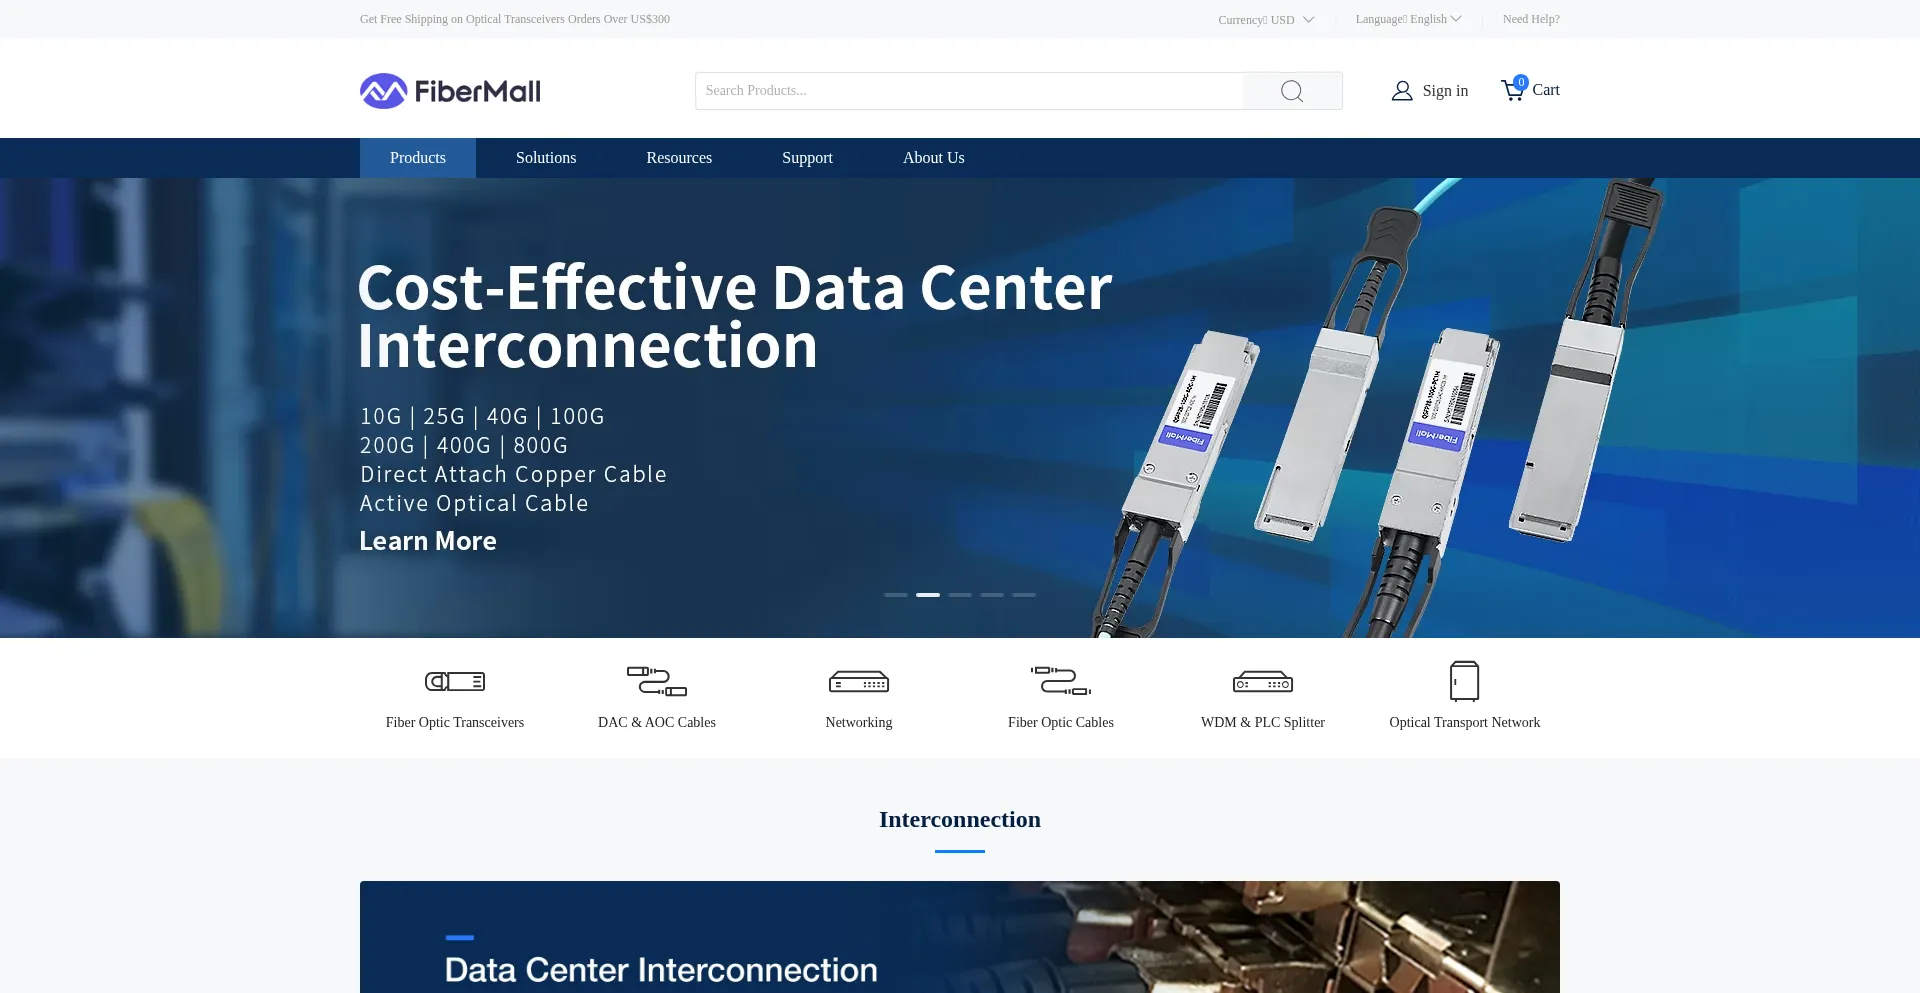Open the DAC & AOC Cables icon

(x=657, y=682)
